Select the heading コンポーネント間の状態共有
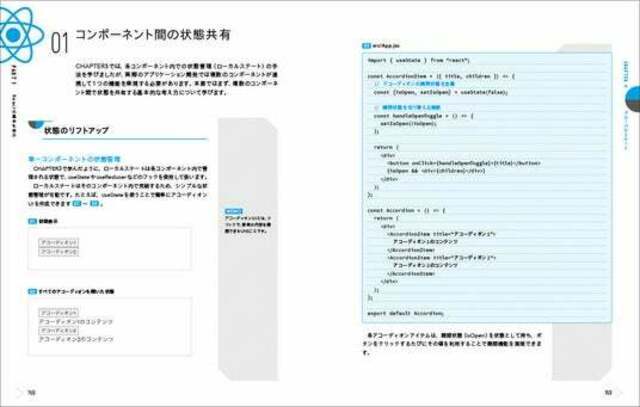Viewport: 640px width, 407px height. [153, 34]
